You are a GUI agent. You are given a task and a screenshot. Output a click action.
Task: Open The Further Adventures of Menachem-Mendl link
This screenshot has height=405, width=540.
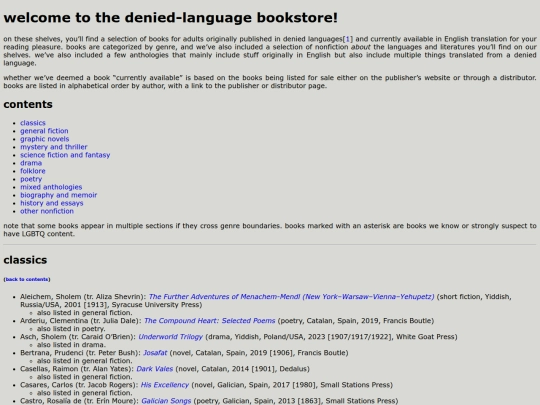(291, 297)
